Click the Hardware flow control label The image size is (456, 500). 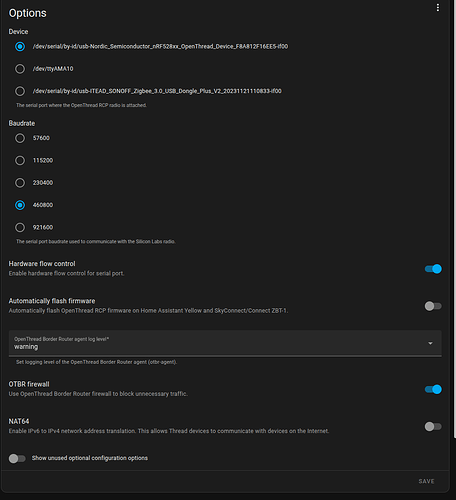pyautogui.click(x=42, y=264)
